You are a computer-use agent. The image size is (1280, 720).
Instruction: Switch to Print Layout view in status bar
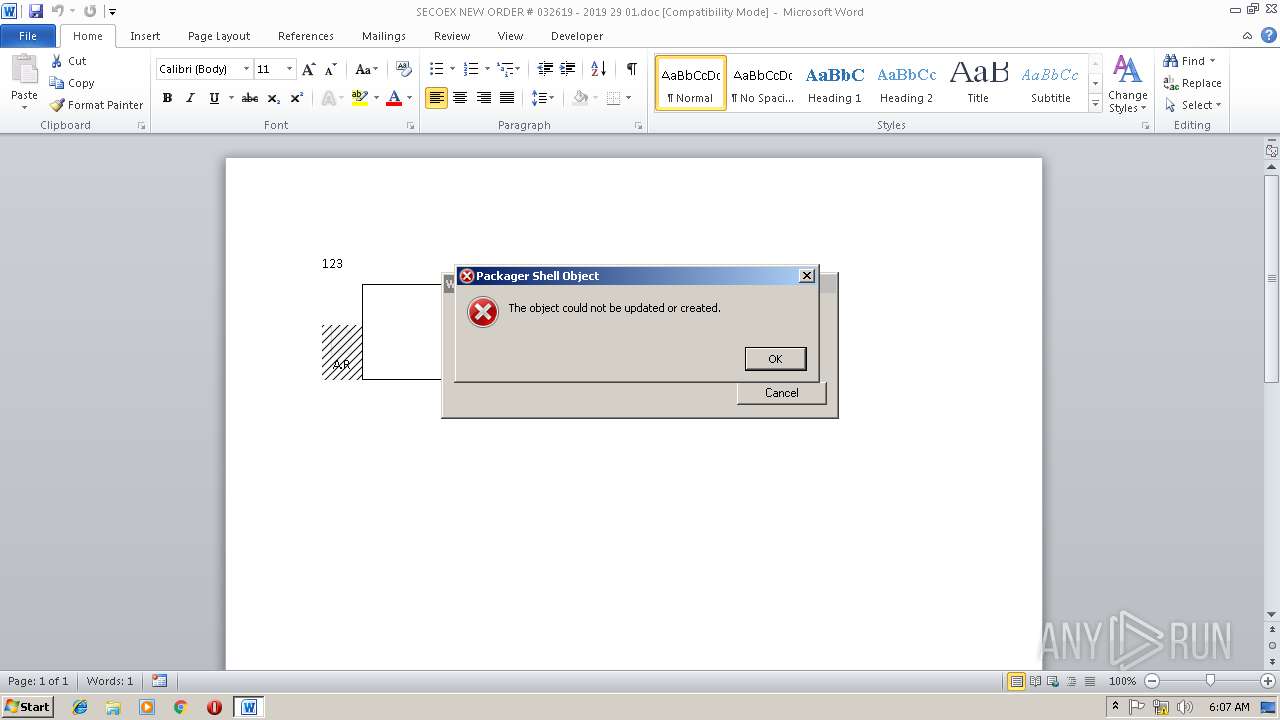(1016, 681)
